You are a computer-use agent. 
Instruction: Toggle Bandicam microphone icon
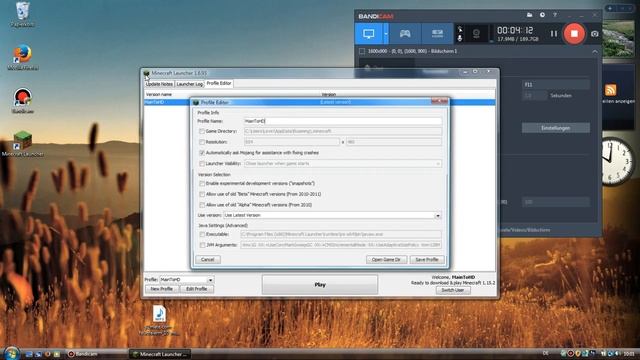click(460, 38)
